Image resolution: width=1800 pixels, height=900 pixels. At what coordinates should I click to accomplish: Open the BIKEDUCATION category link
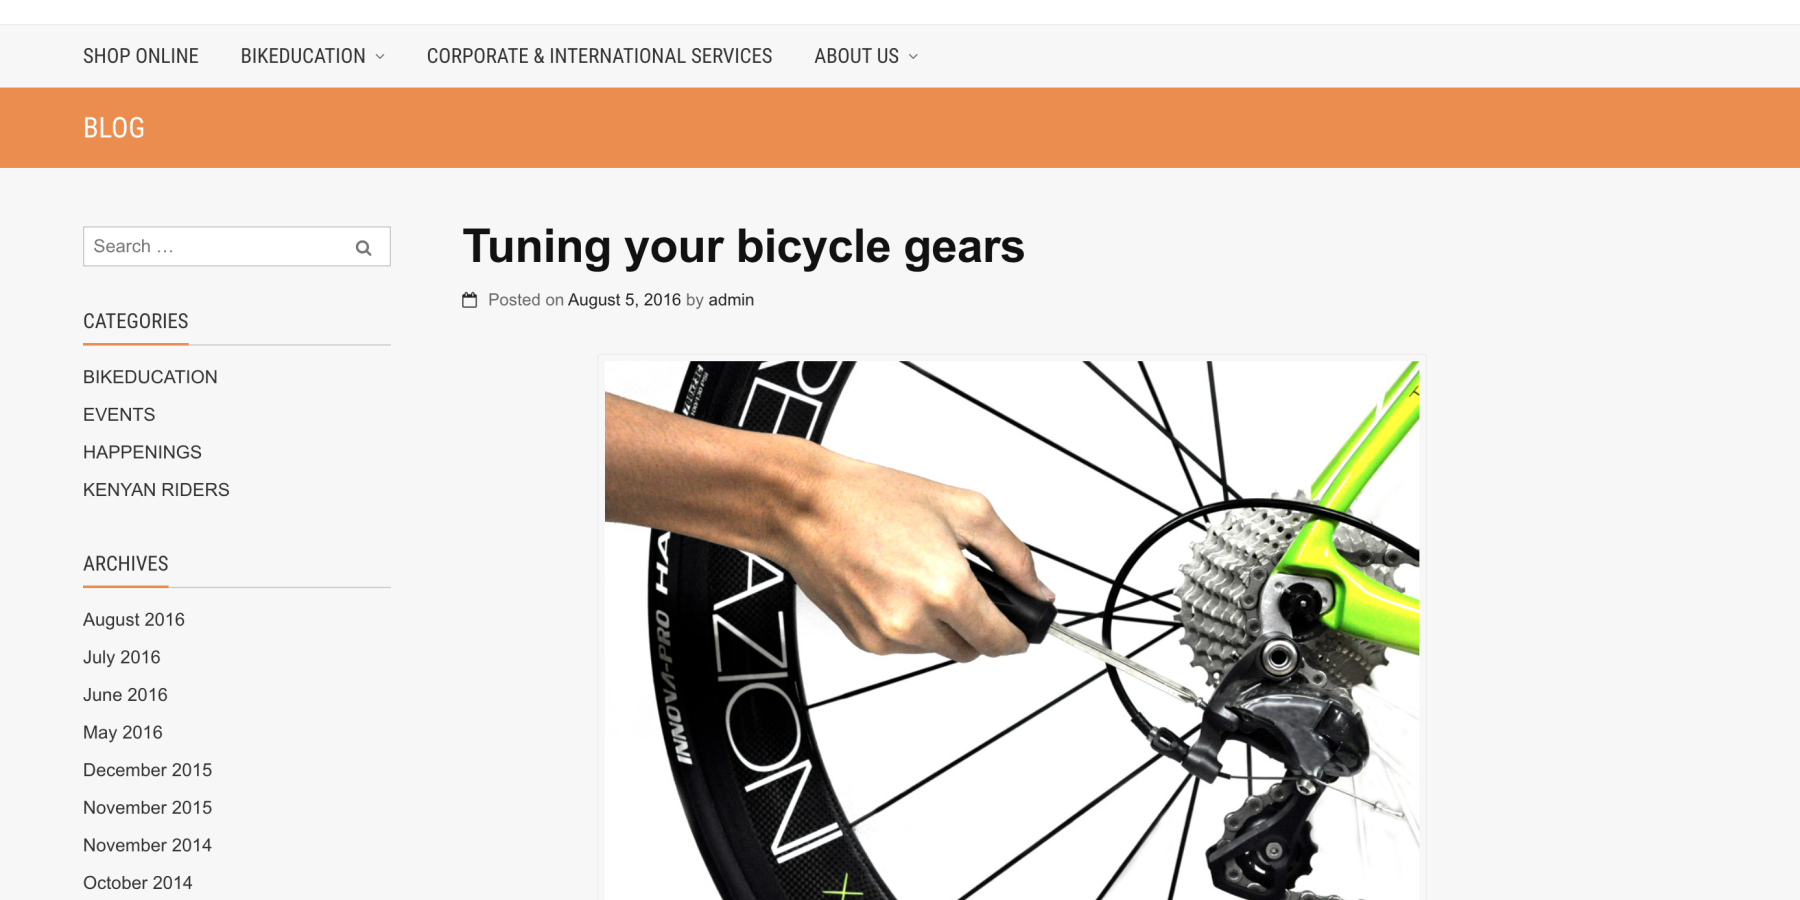pyautogui.click(x=150, y=377)
